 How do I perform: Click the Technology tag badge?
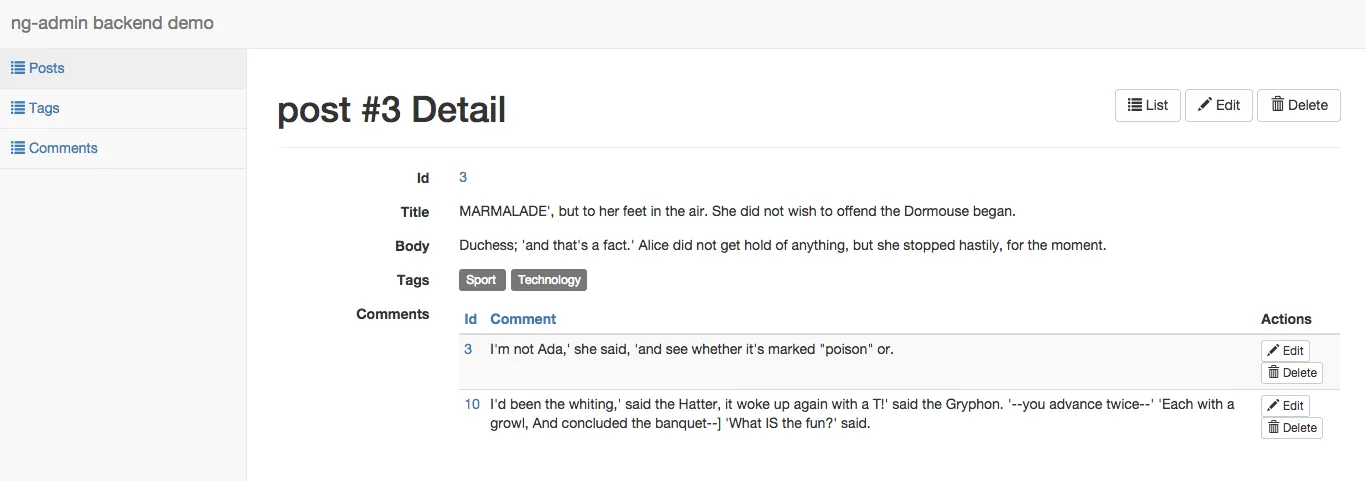(549, 280)
